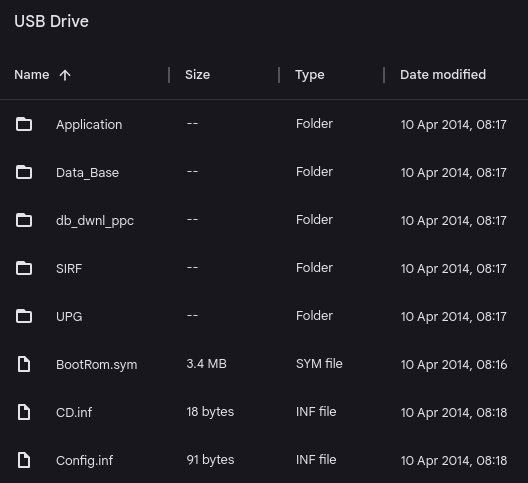The width and height of the screenshot is (528, 483).
Task: Sort files by Name column
Action: (32, 74)
